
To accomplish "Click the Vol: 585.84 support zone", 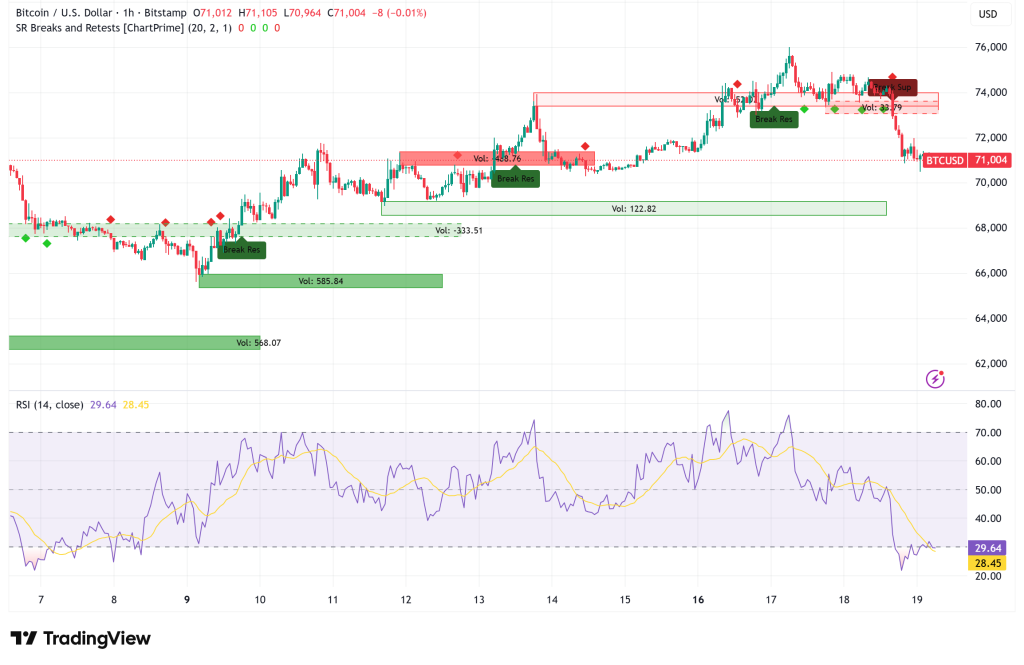I will pyautogui.click(x=320, y=281).
